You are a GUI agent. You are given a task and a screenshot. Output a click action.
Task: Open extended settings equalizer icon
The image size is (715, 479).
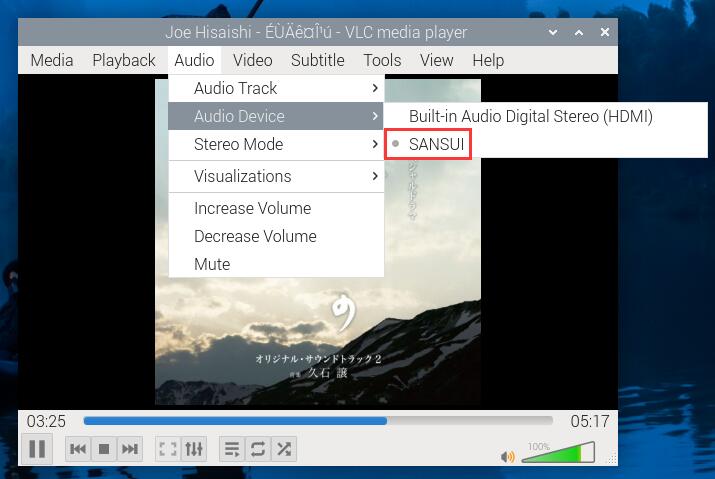(195, 450)
